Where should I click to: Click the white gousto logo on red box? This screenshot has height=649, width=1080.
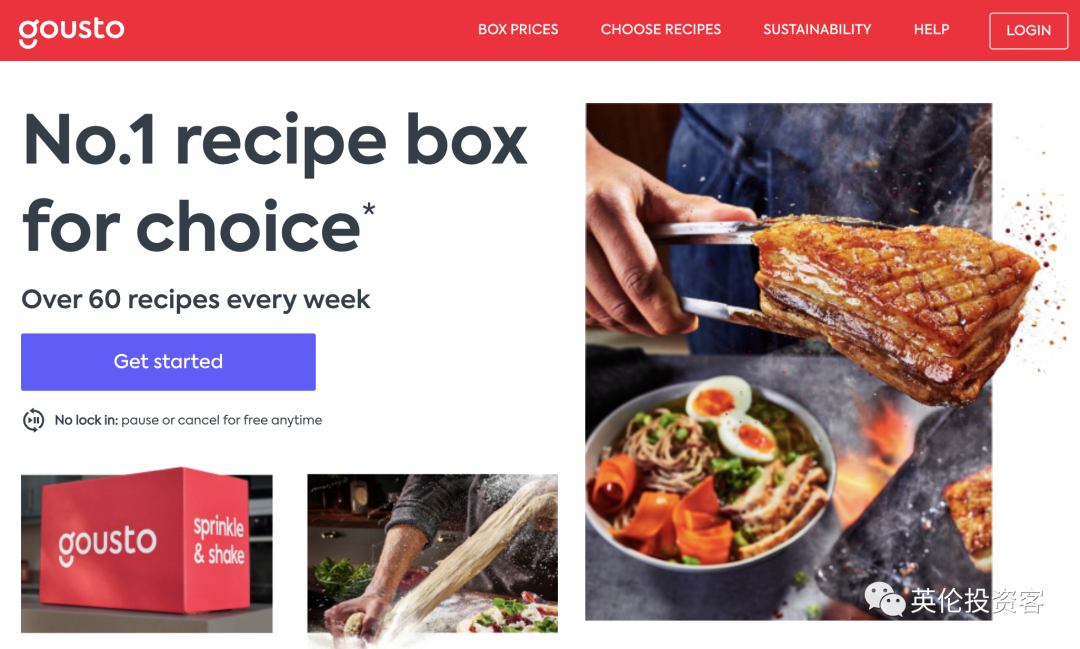pyautogui.click(x=107, y=544)
